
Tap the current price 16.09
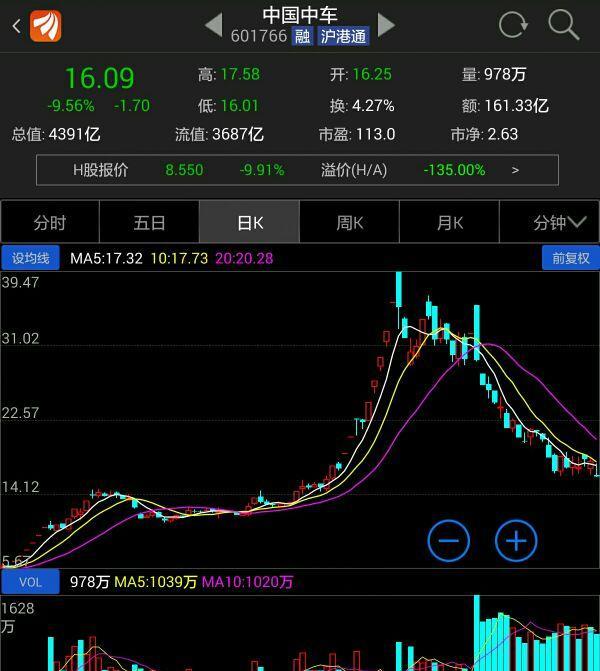pyautogui.click(x=100, y=78)
